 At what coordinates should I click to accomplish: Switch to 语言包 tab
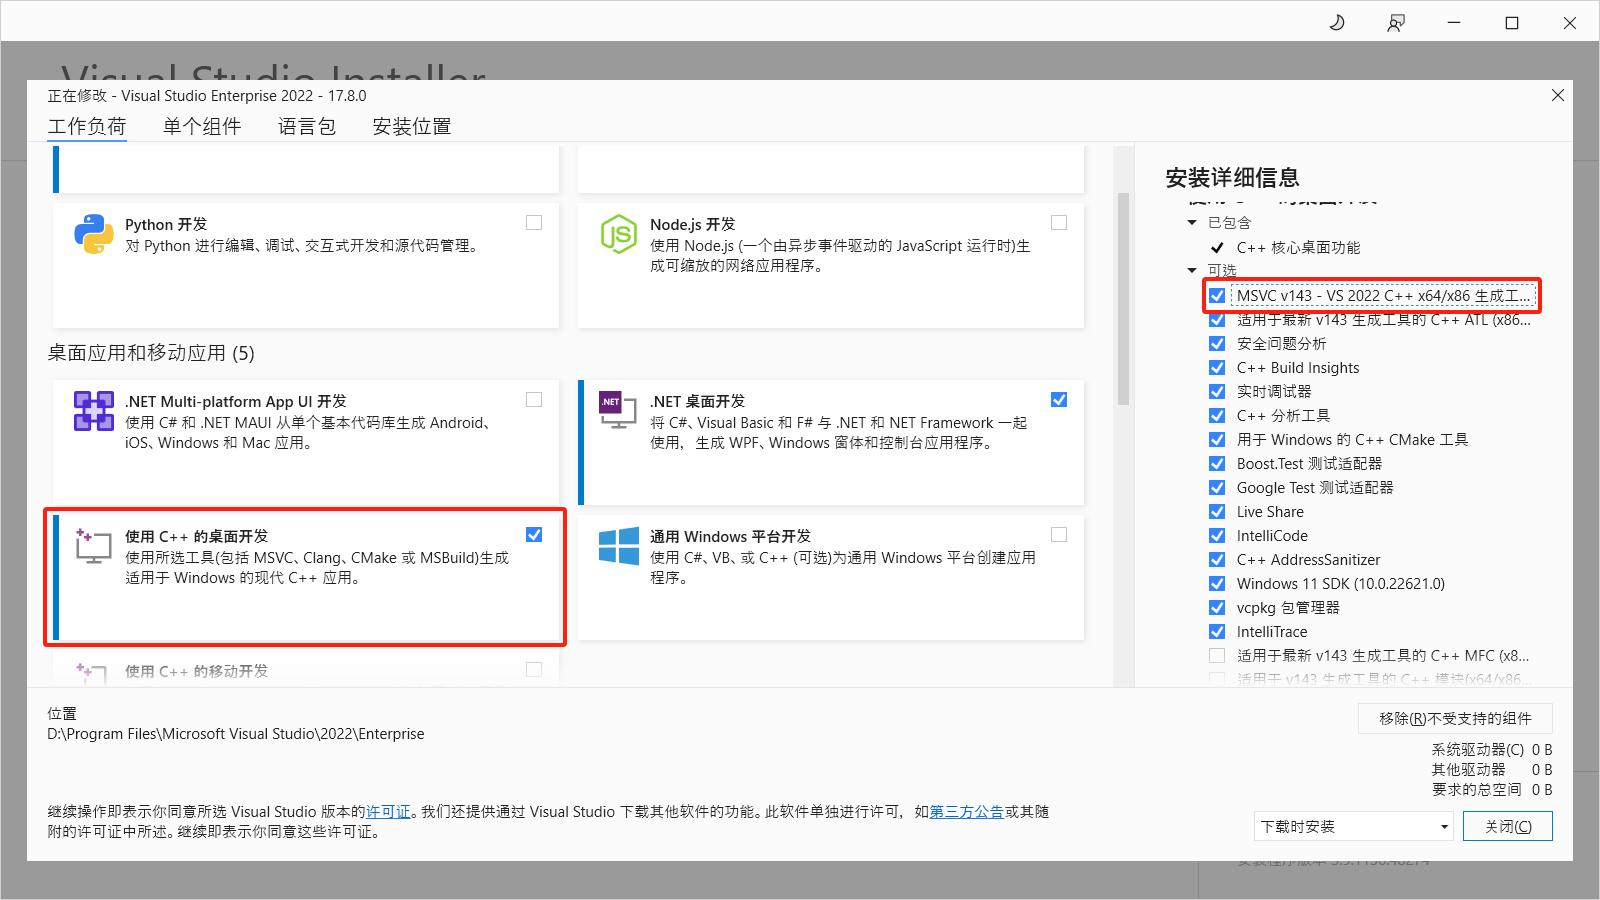click(x=307, y=127)
